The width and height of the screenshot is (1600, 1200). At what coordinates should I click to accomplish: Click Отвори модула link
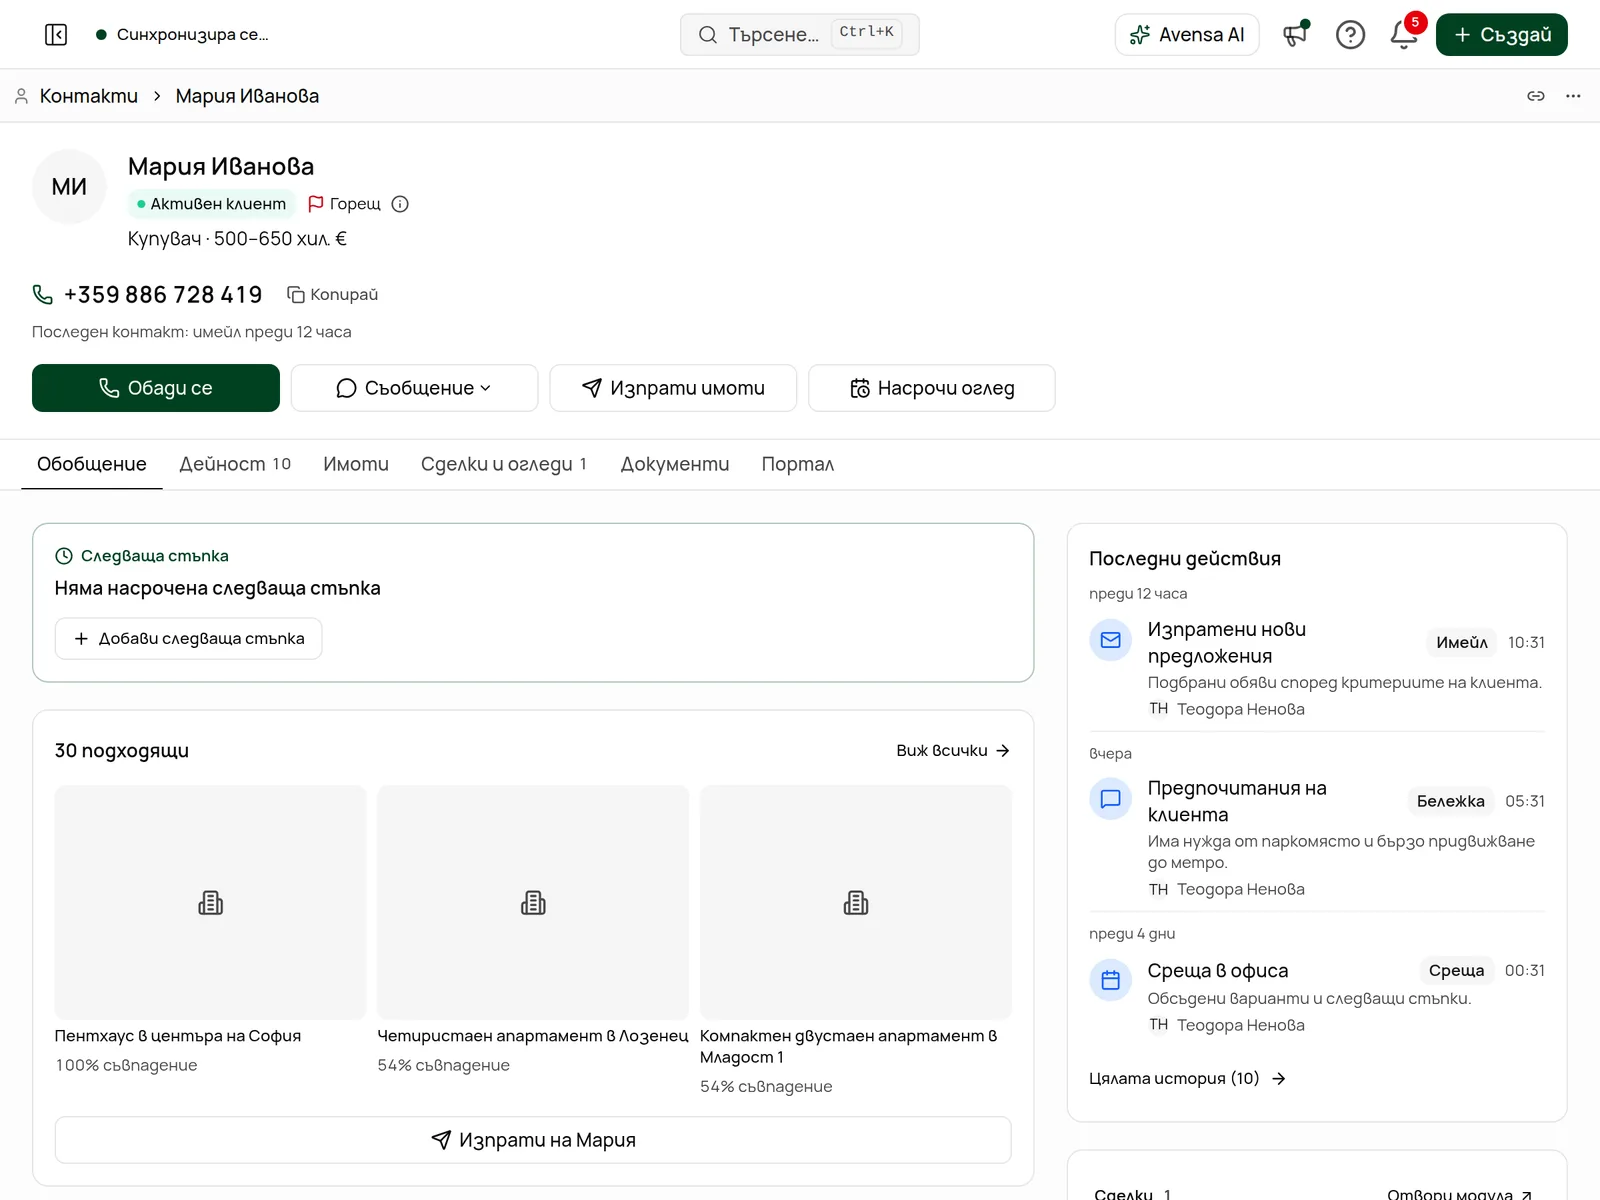[x=1460, y=1194]
